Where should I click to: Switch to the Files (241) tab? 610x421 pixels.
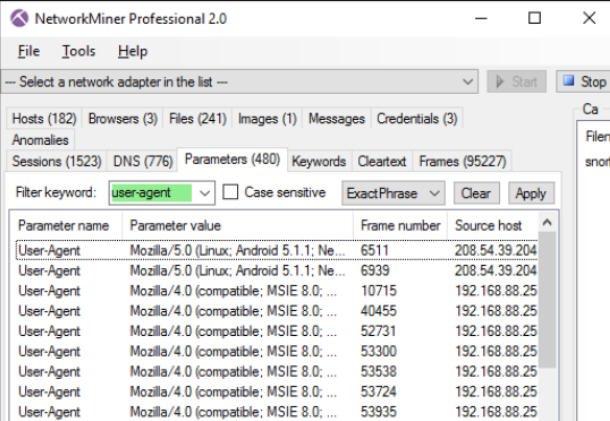[198, 119]
